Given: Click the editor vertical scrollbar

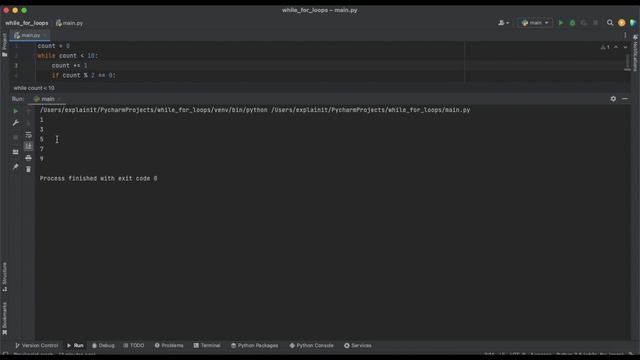Looking at the screenshot, I should click(x=627, y=61).
